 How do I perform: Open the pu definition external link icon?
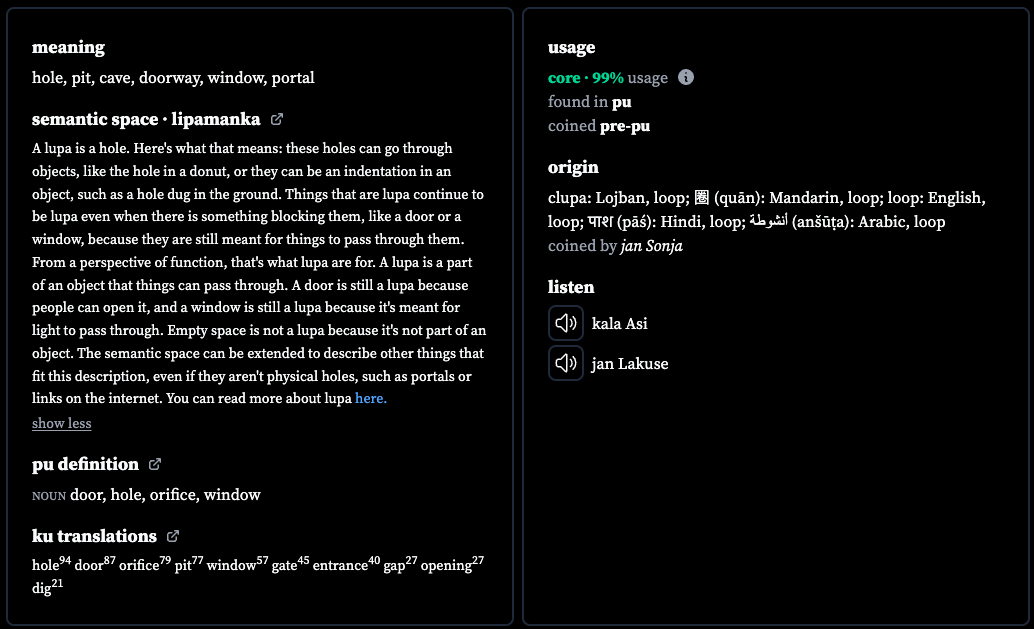[155, 464]
